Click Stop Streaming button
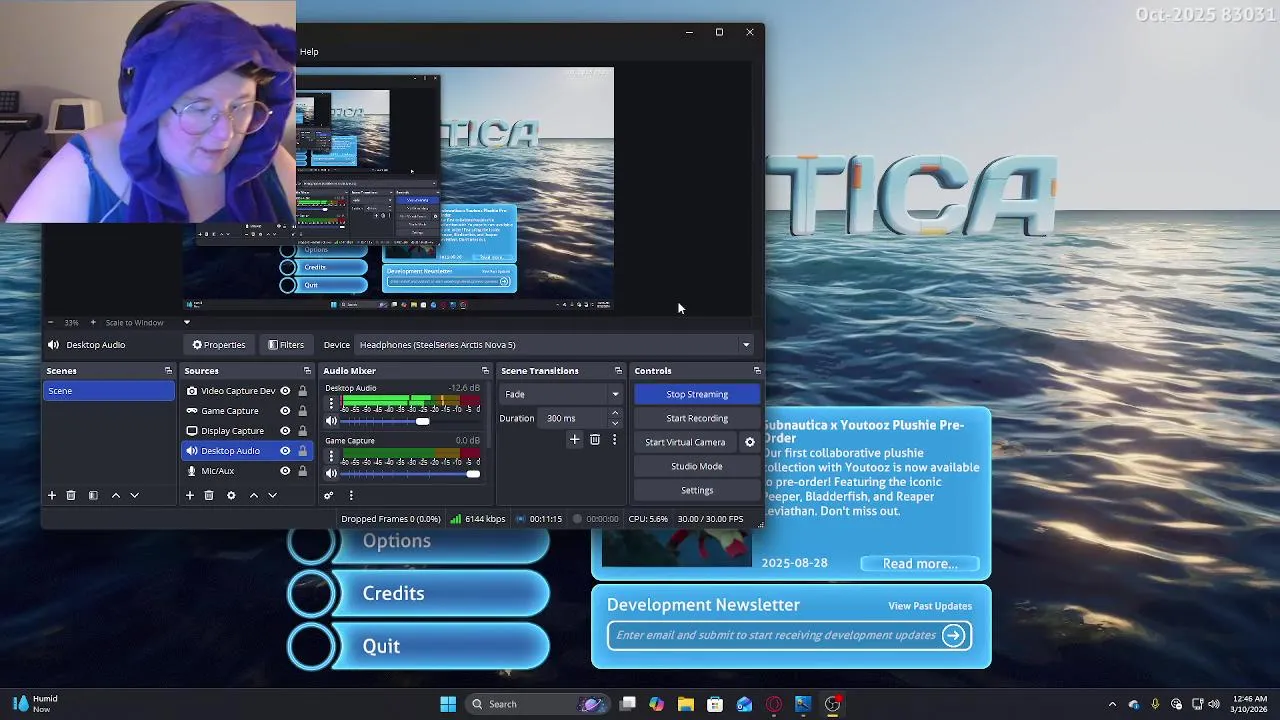This screenshot has height=720, width=1280. tap(697, 394)
